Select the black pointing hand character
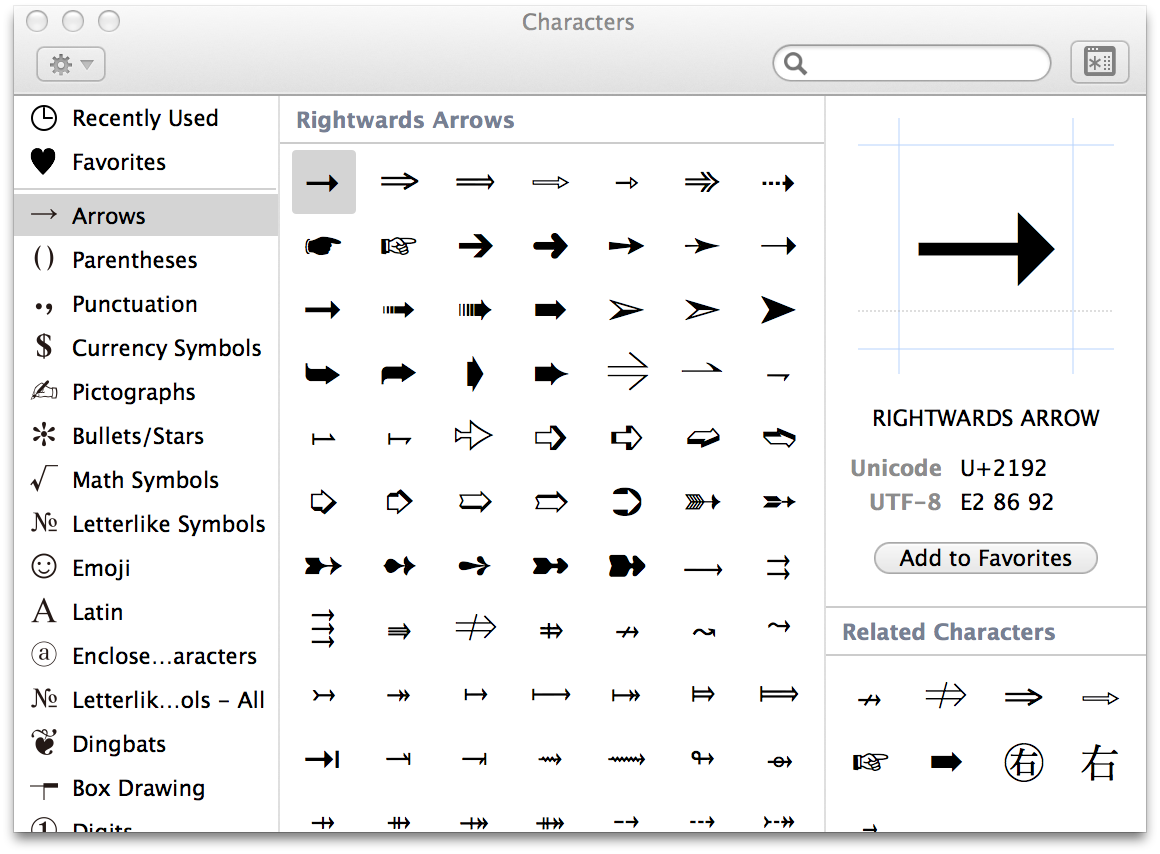This screenshot has width=1160, height=854. (323, 246)
